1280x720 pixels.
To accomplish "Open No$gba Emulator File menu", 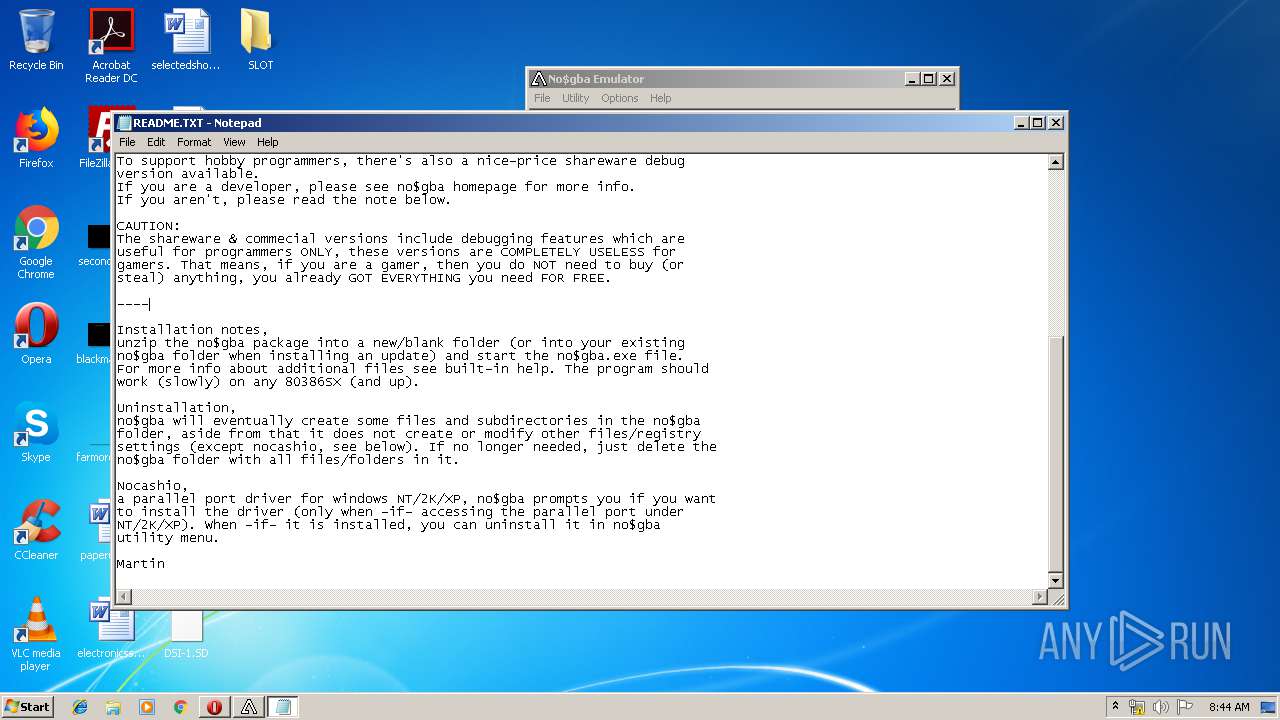I will pos(542,98).
